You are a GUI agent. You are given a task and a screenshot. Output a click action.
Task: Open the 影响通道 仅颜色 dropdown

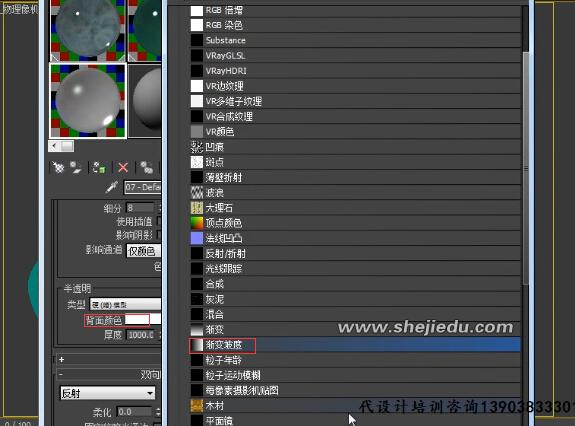click(143, 251)
